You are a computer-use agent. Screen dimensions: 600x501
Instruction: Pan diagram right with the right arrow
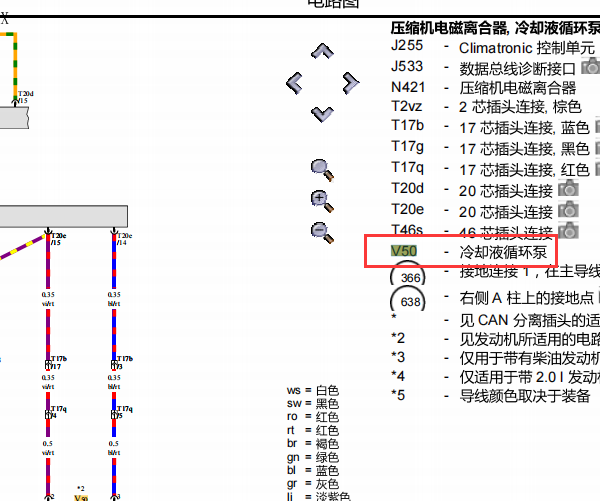[351, 83]
